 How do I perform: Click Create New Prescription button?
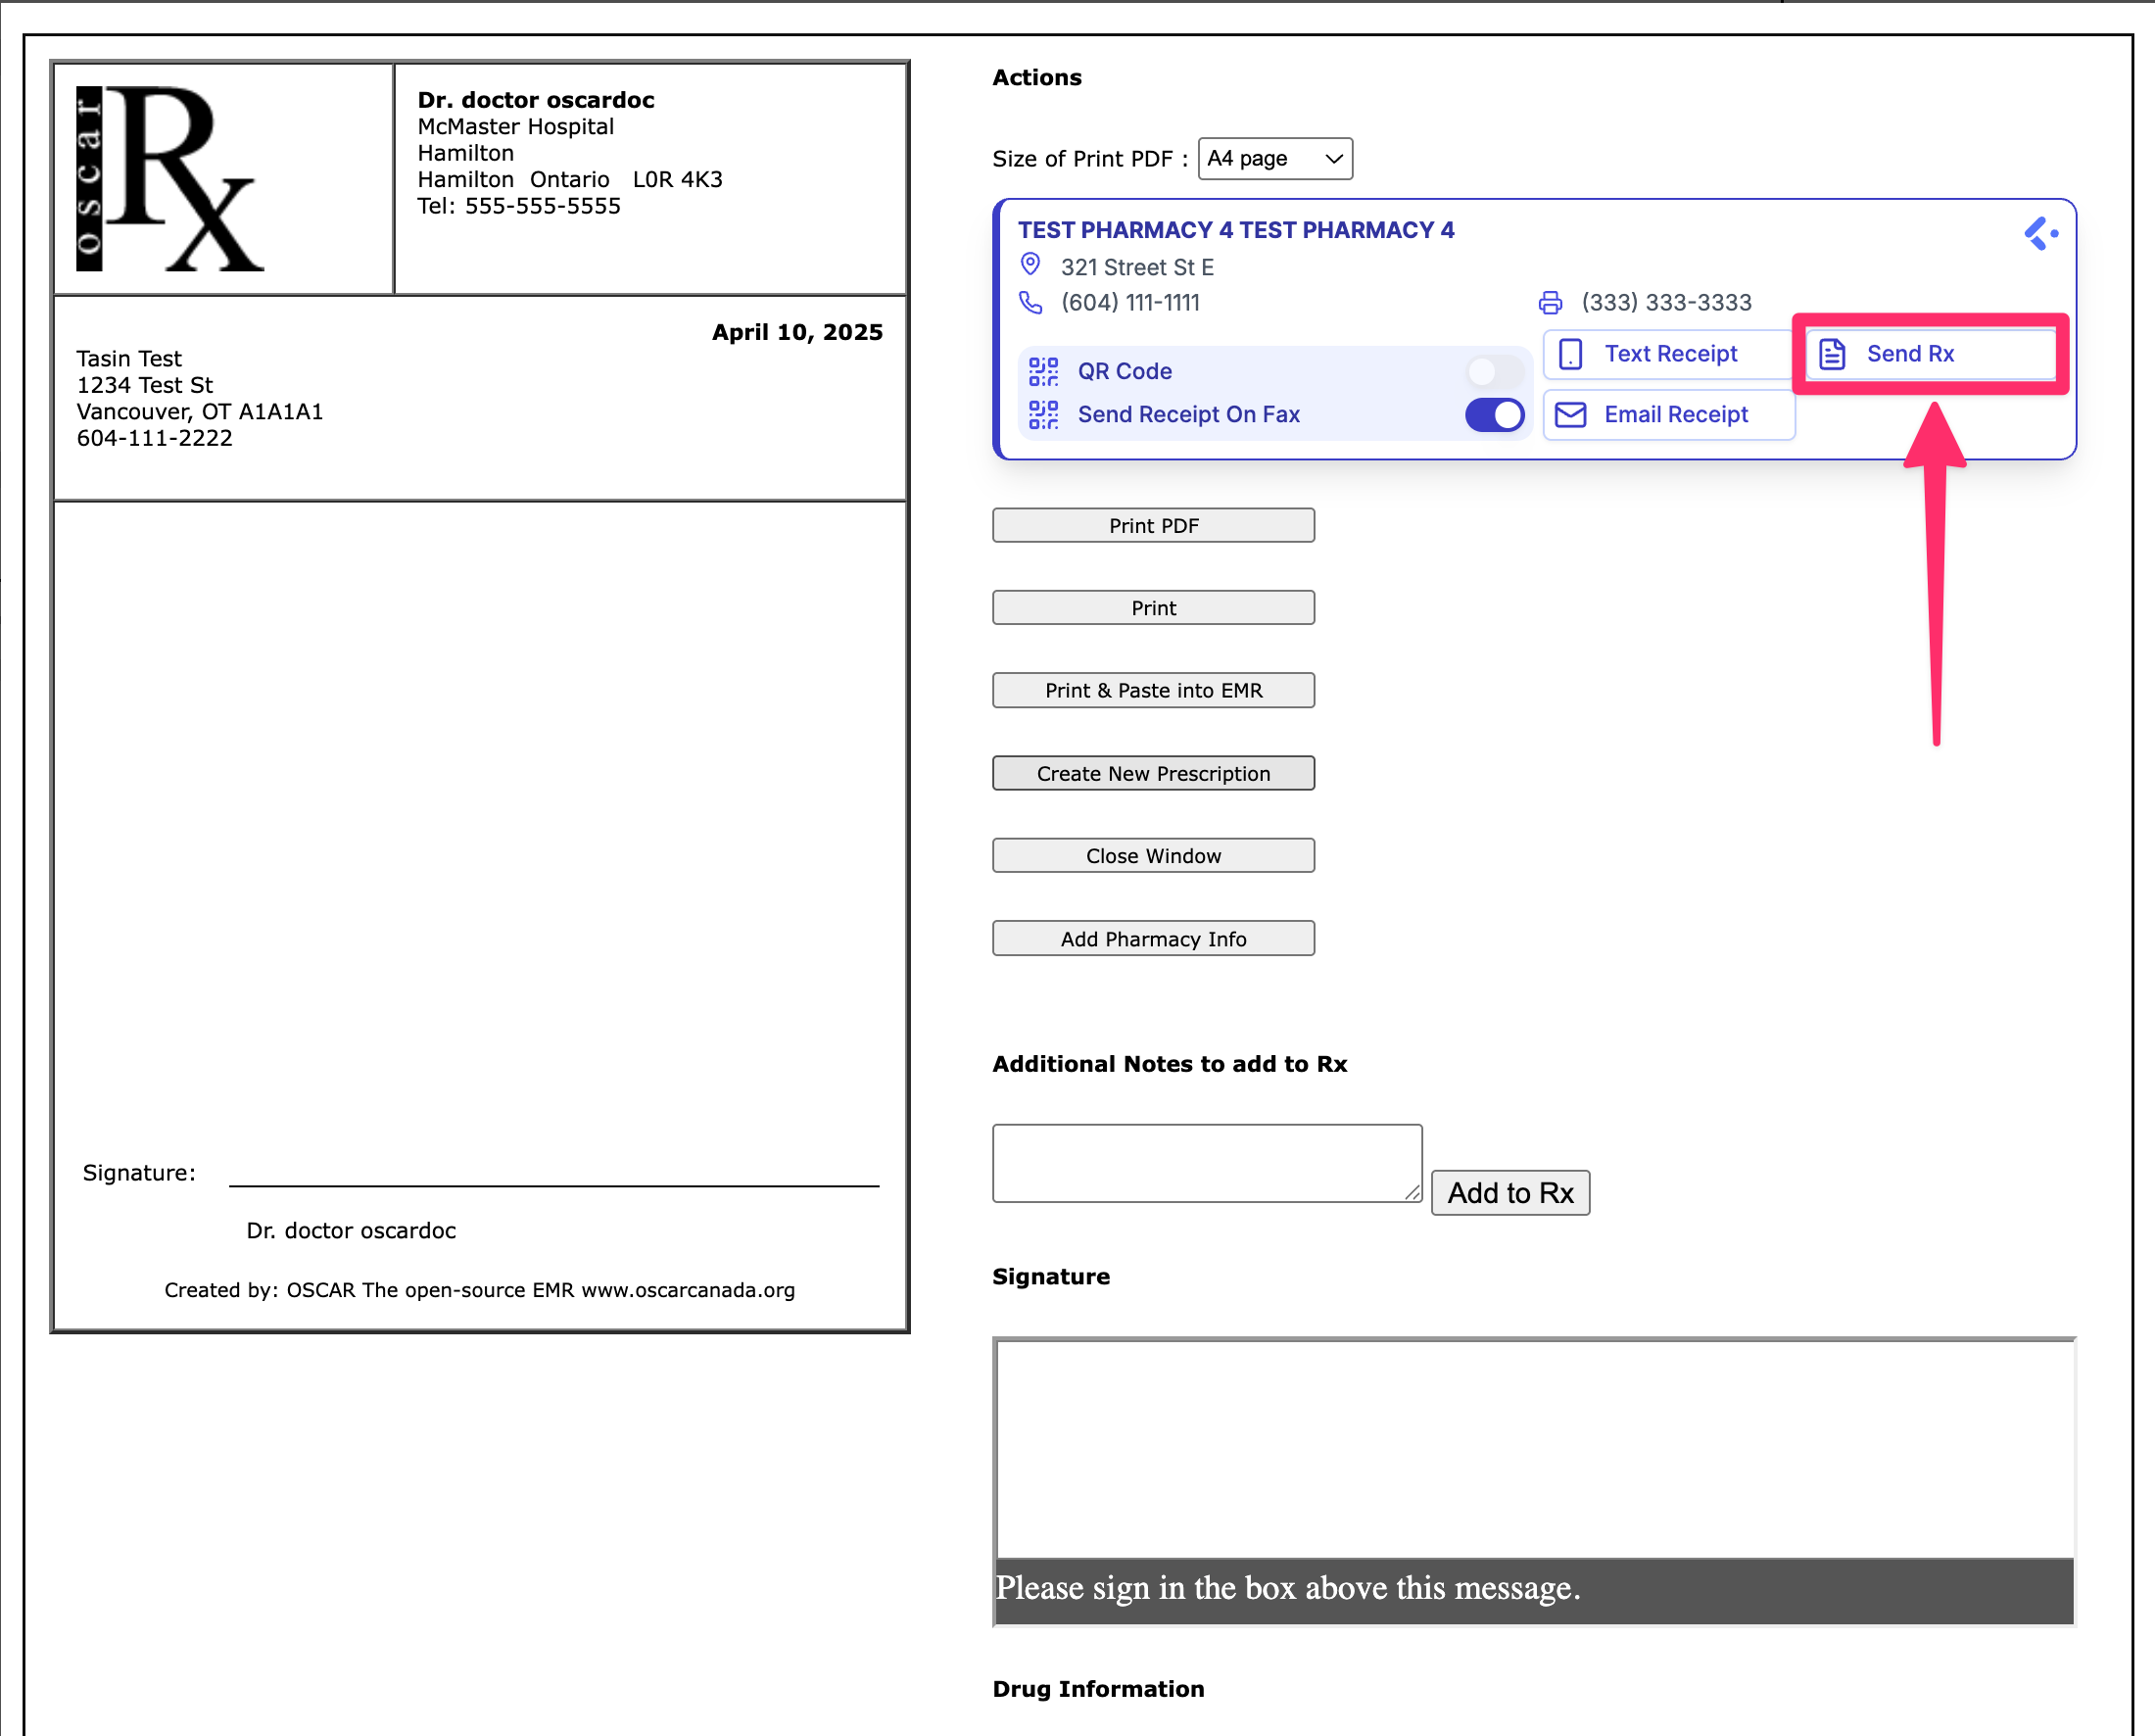coord(1152,773)
